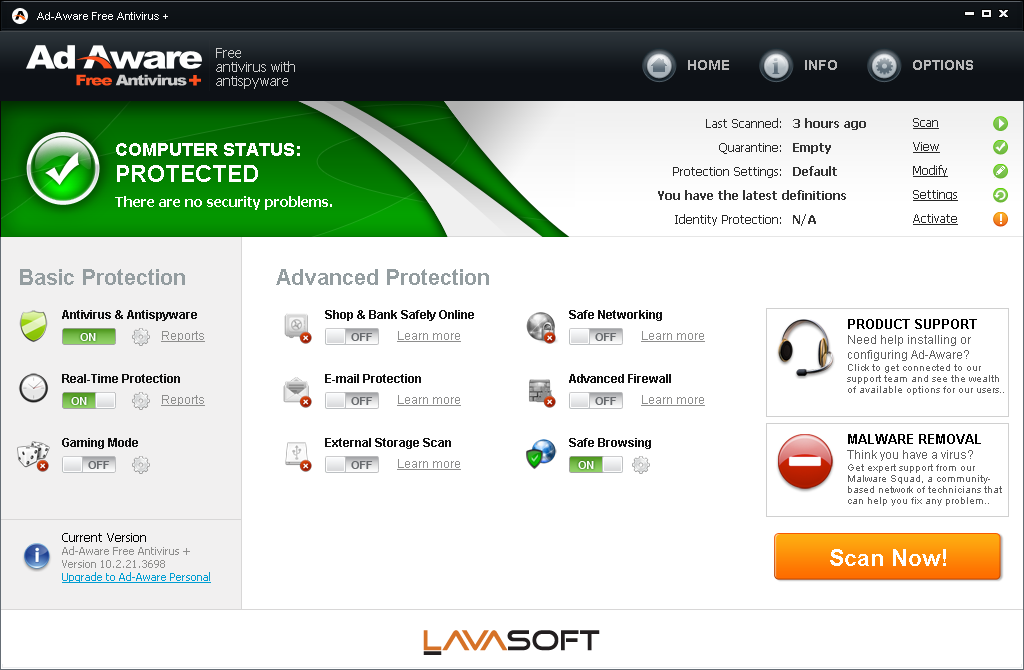The height and width of the screenshot is (670, 1024).
Task: Turn off Antivirus & Antispyware toggle
Action: pos(89,337)
